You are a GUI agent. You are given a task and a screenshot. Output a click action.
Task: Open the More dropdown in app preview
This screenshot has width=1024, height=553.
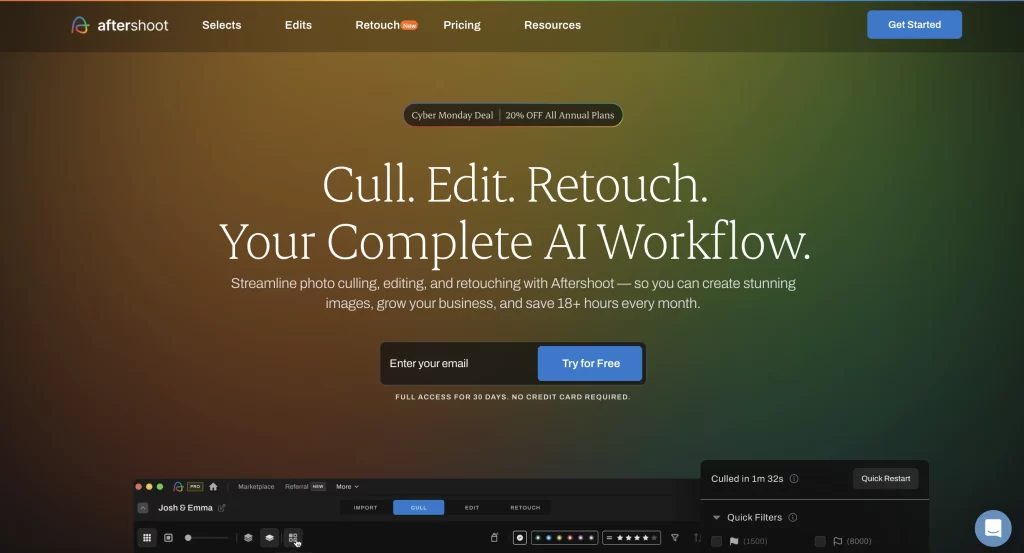click(x=347, y=487)
